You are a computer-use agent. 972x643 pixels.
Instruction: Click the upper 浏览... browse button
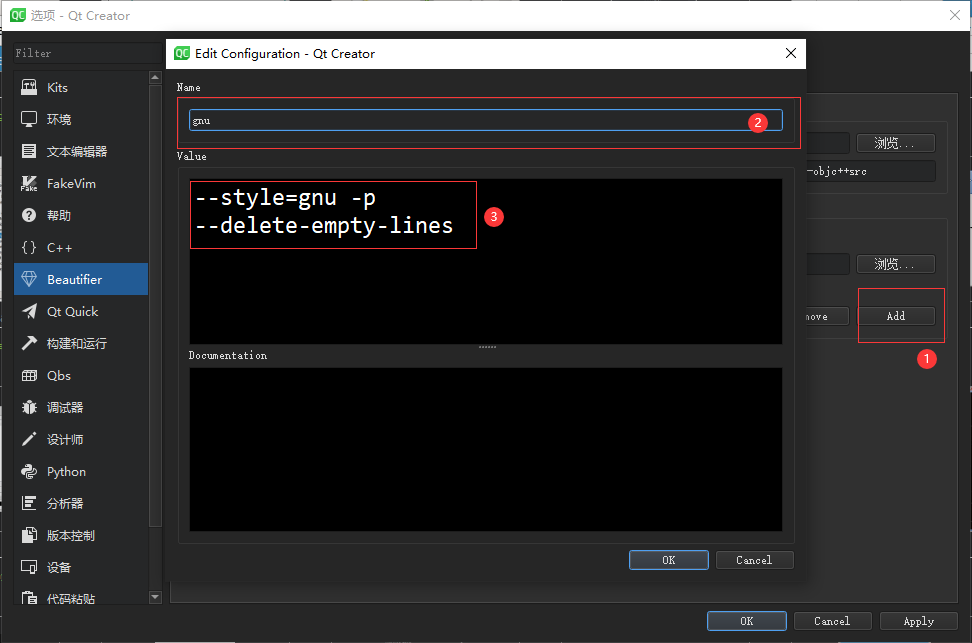[896, 143]
